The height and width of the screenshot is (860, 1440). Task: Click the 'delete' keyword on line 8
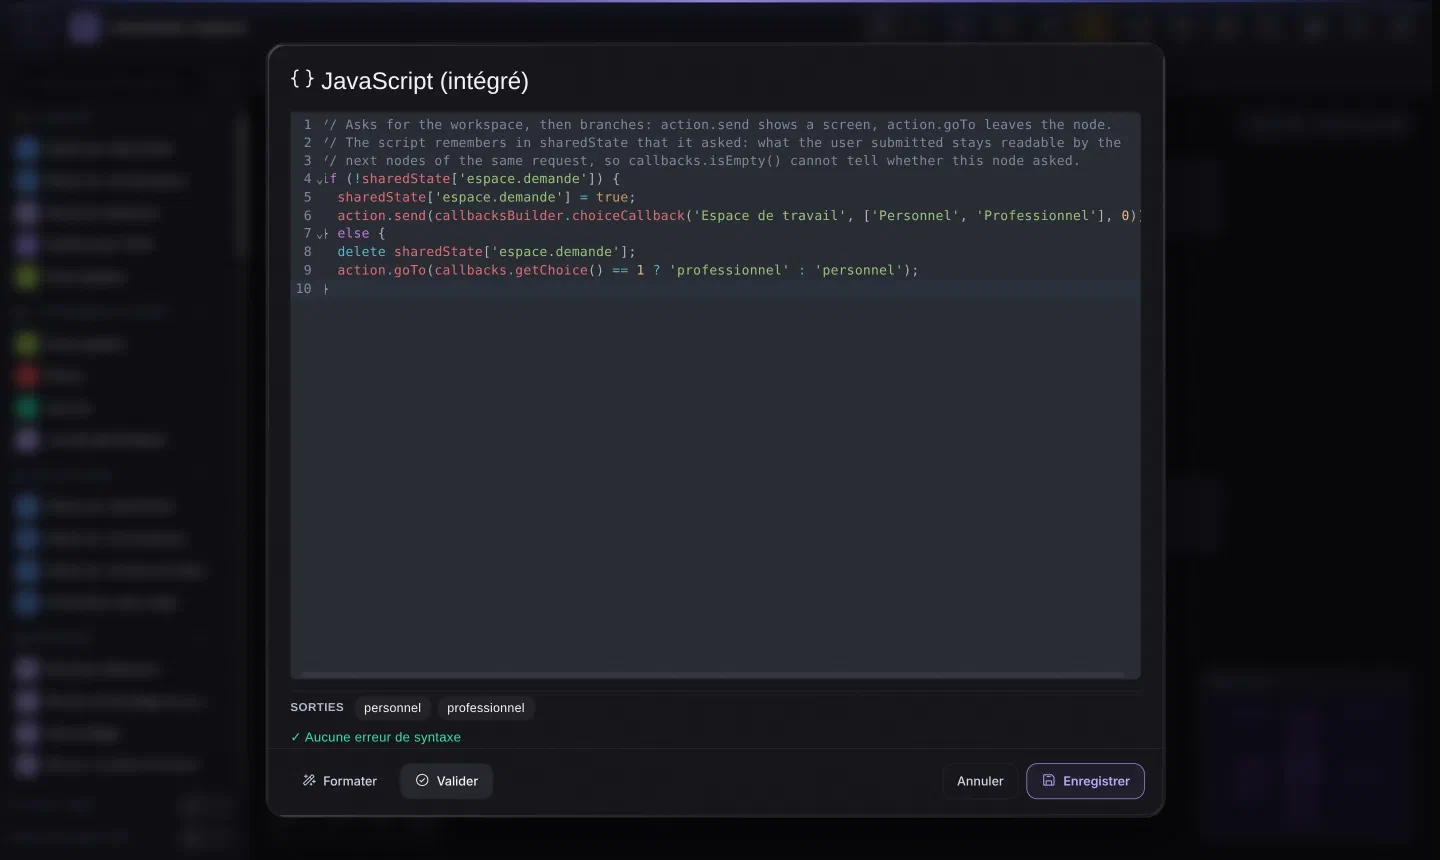click(361, 252)
